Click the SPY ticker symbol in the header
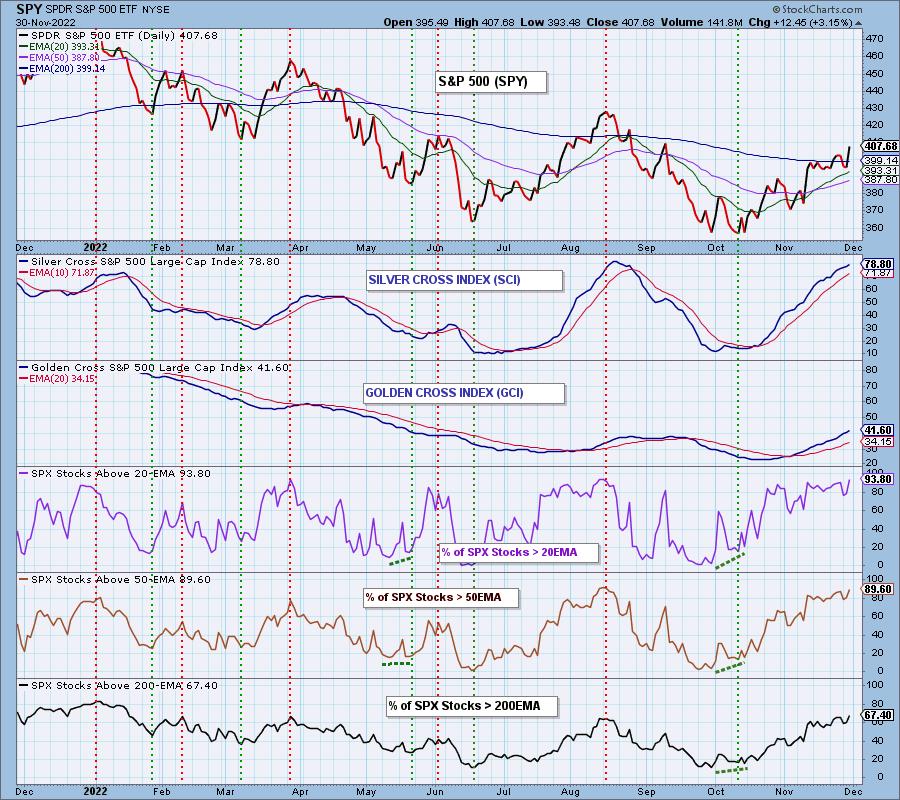900x800 pixels. pos(29,9)
